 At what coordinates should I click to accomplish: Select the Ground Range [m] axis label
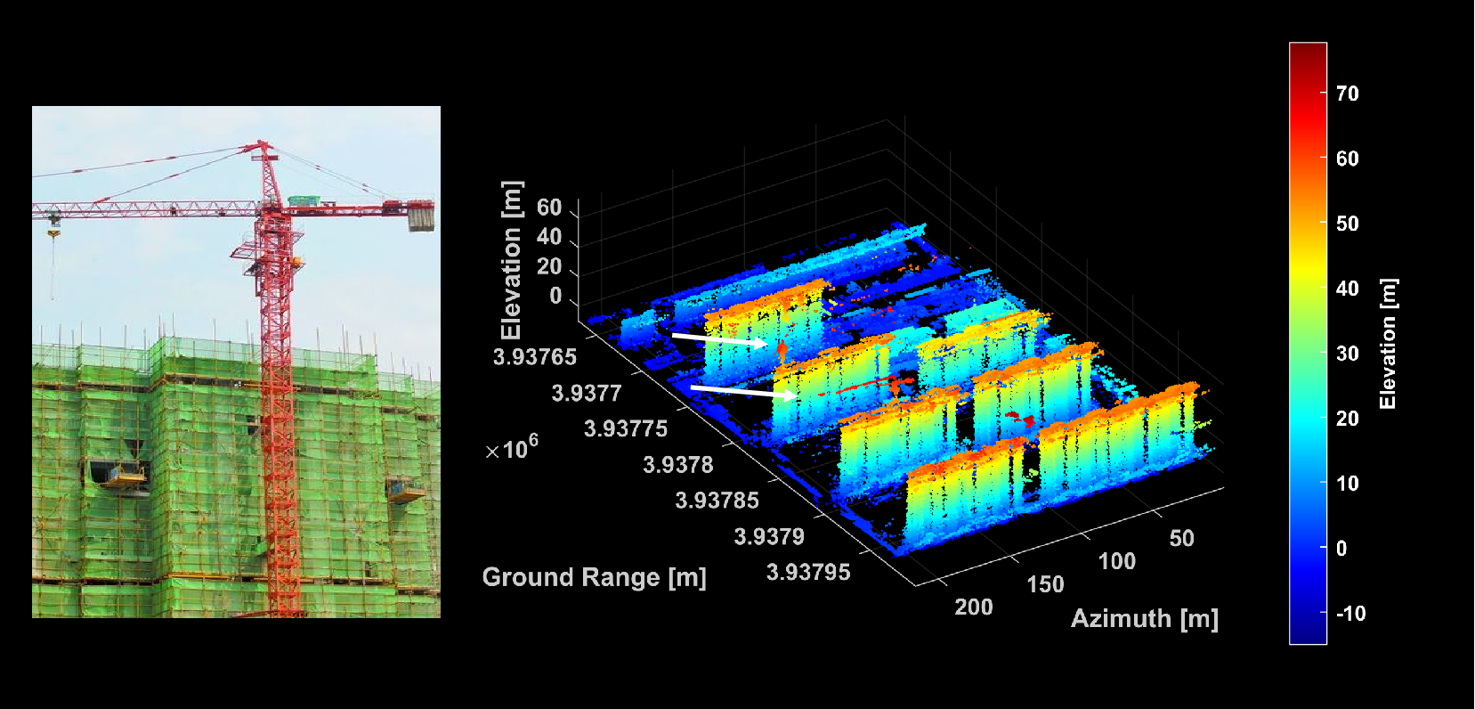coord(594,577)
